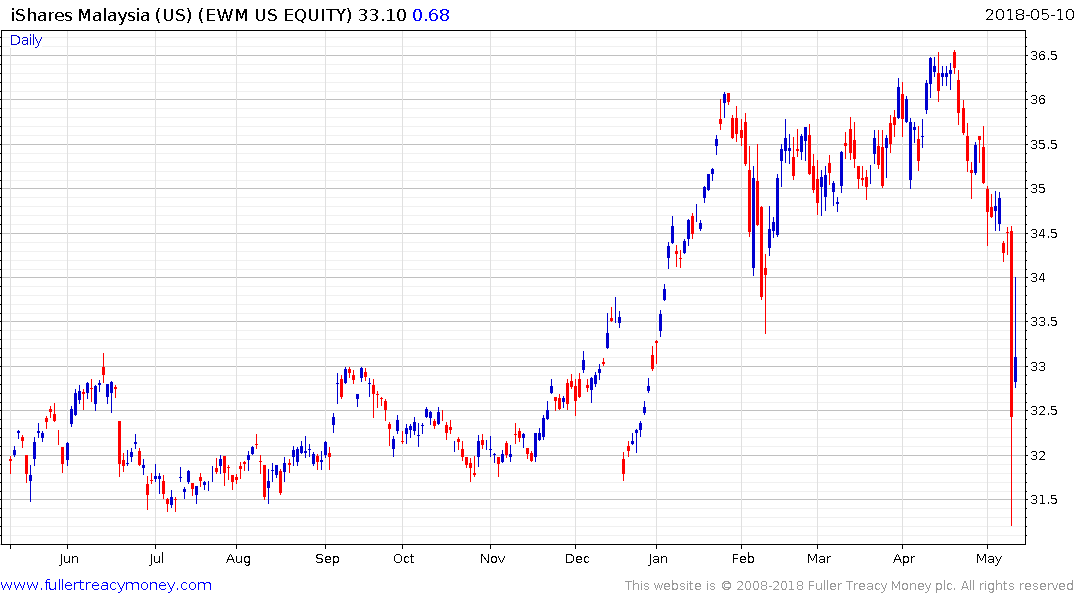Click the 32.5 price axis label
The height and width of the screenshot is (600, 1075).
(x=1044, y=411)
